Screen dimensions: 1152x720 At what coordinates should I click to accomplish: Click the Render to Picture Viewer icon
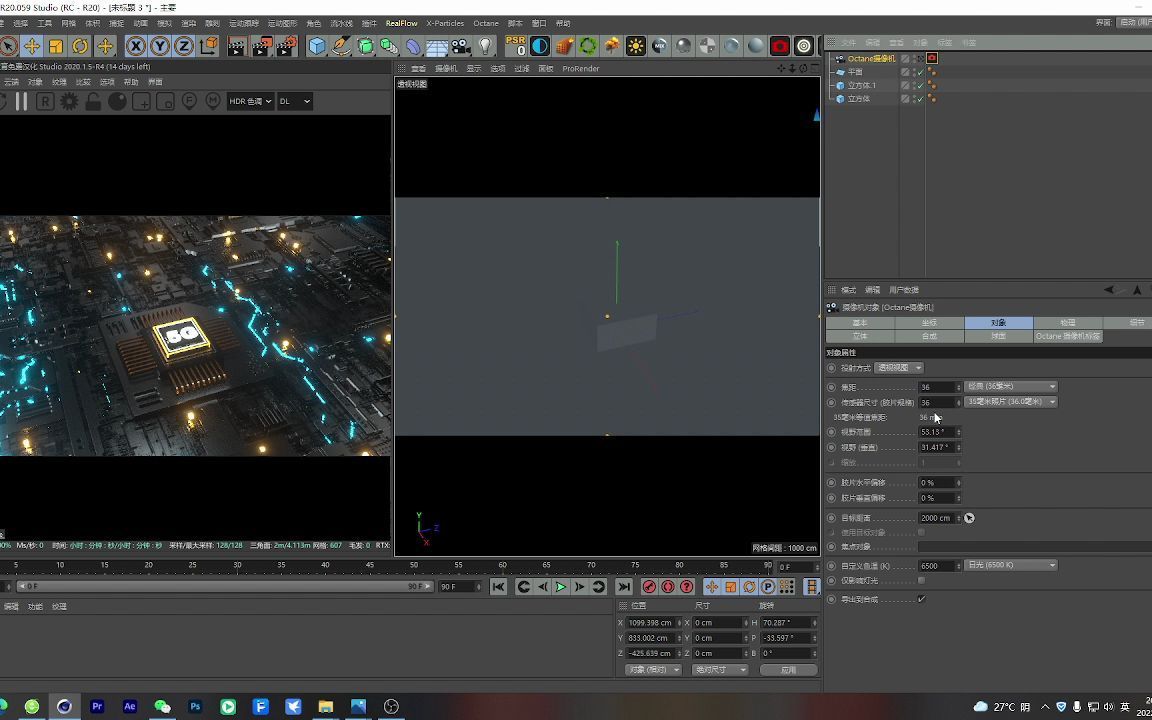pos(262,46)
